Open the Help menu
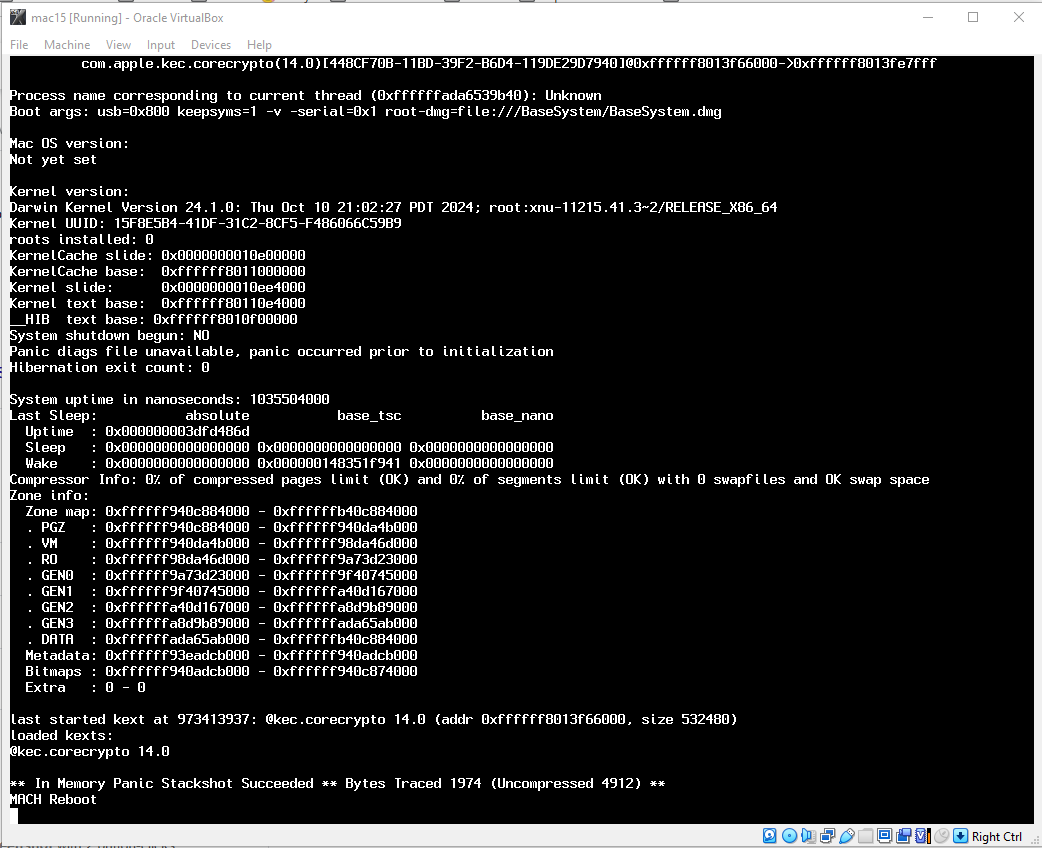This screenshot has width=1042, height=848. click(259, 45)
